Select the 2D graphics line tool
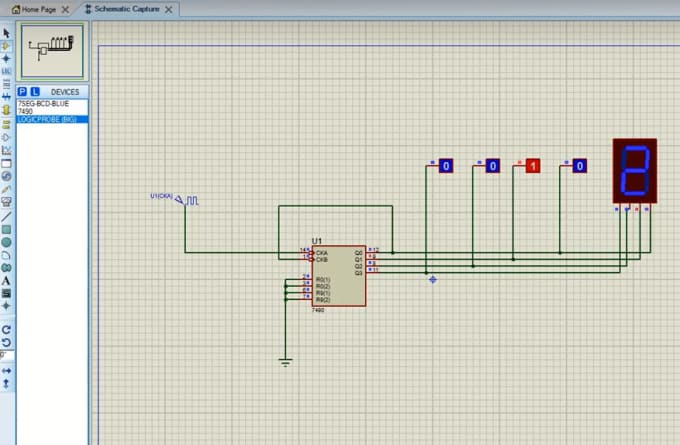Screen dimensions: 680x445 point(6,216)
